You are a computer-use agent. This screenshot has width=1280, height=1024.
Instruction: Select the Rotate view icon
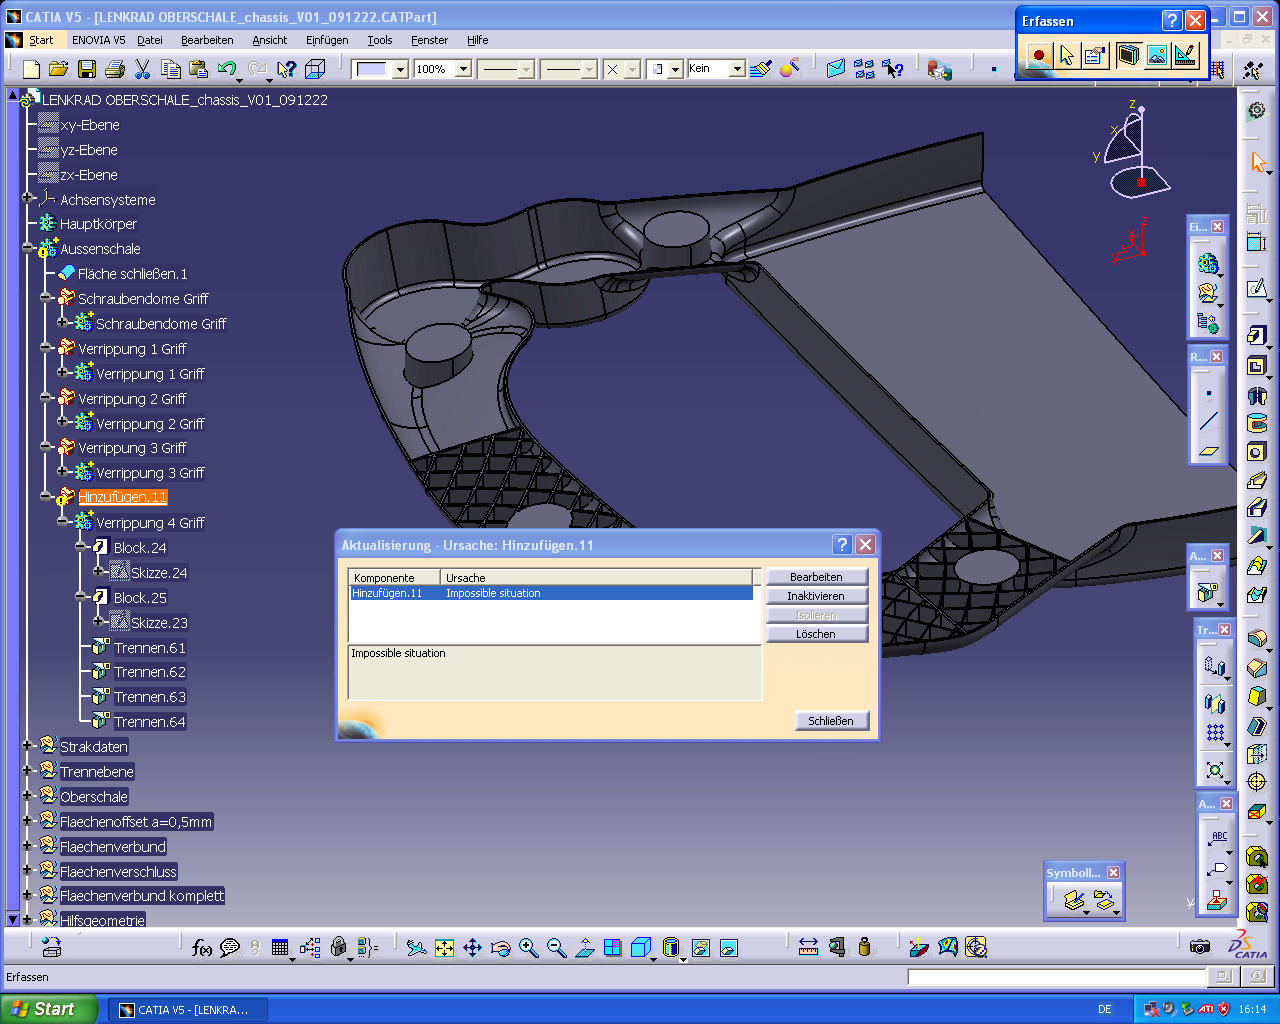[x=501, y=947]
